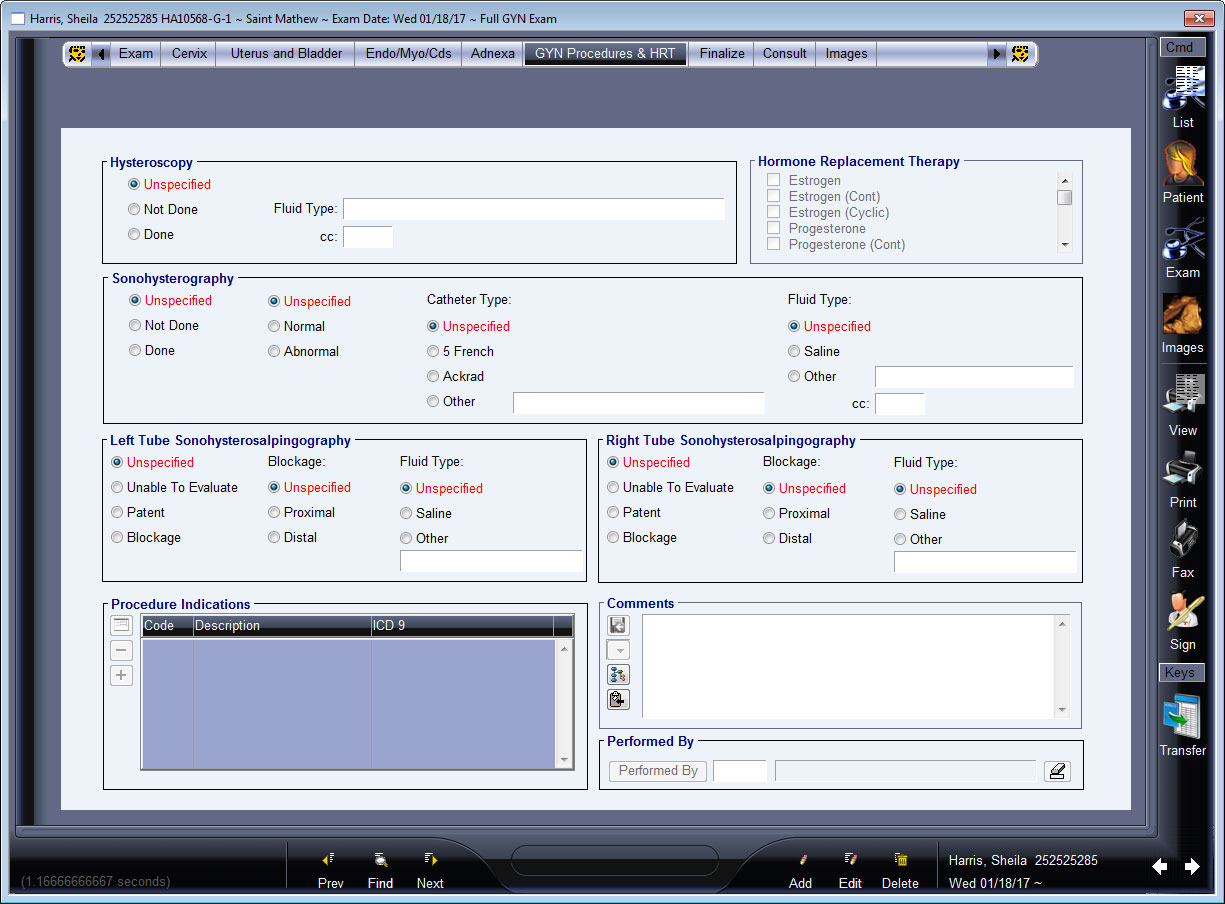Click the ICD 9 column header
The width and height of the screenshot is (1225, 904).
click(461, 626)
